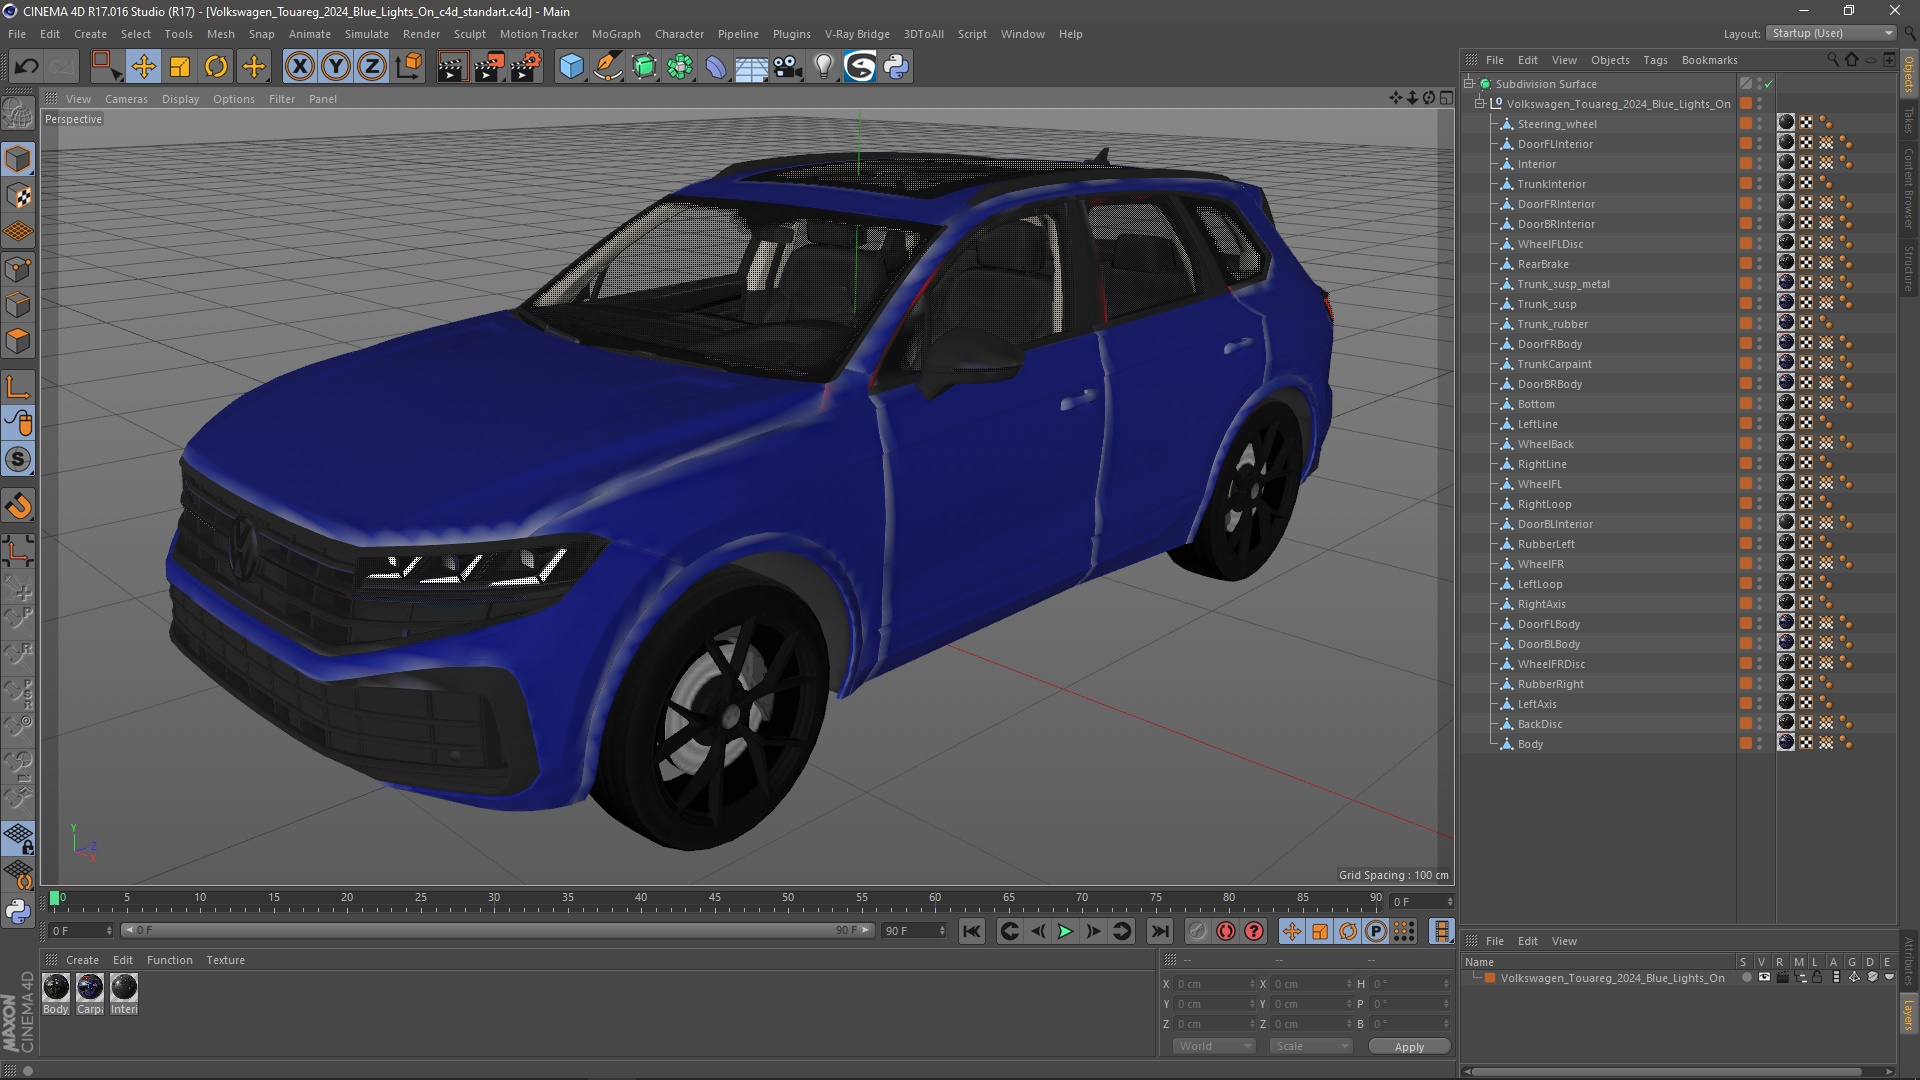Collapse the Volkswagen_Touareg group in Objects
The width and height of the screenshot is (1920, 1080).
click(x=1480, y=104)
